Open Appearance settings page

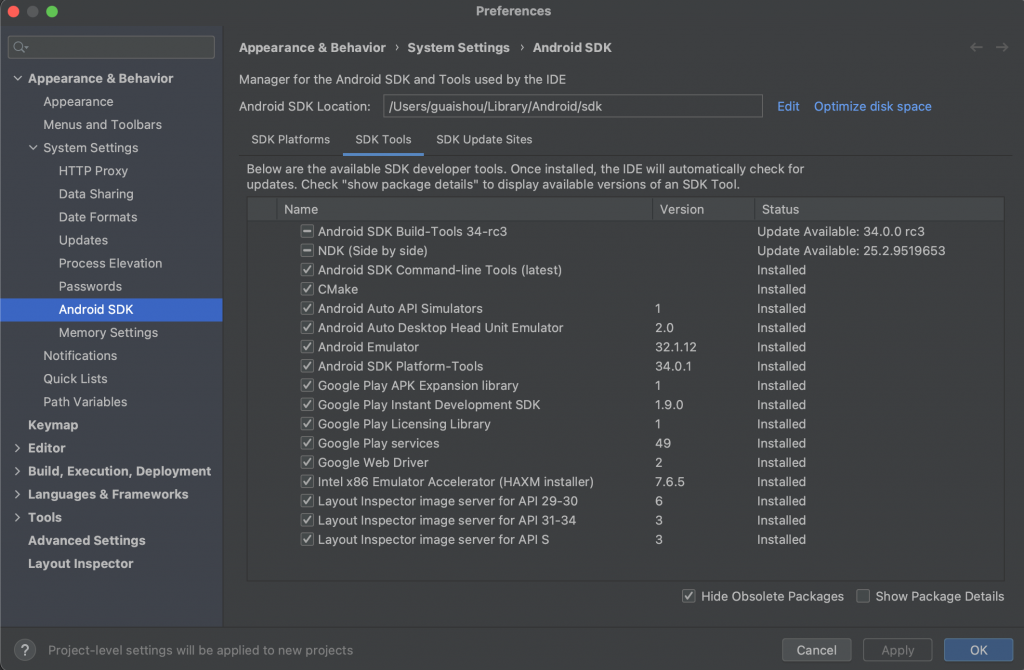click(x=78, y=102)
